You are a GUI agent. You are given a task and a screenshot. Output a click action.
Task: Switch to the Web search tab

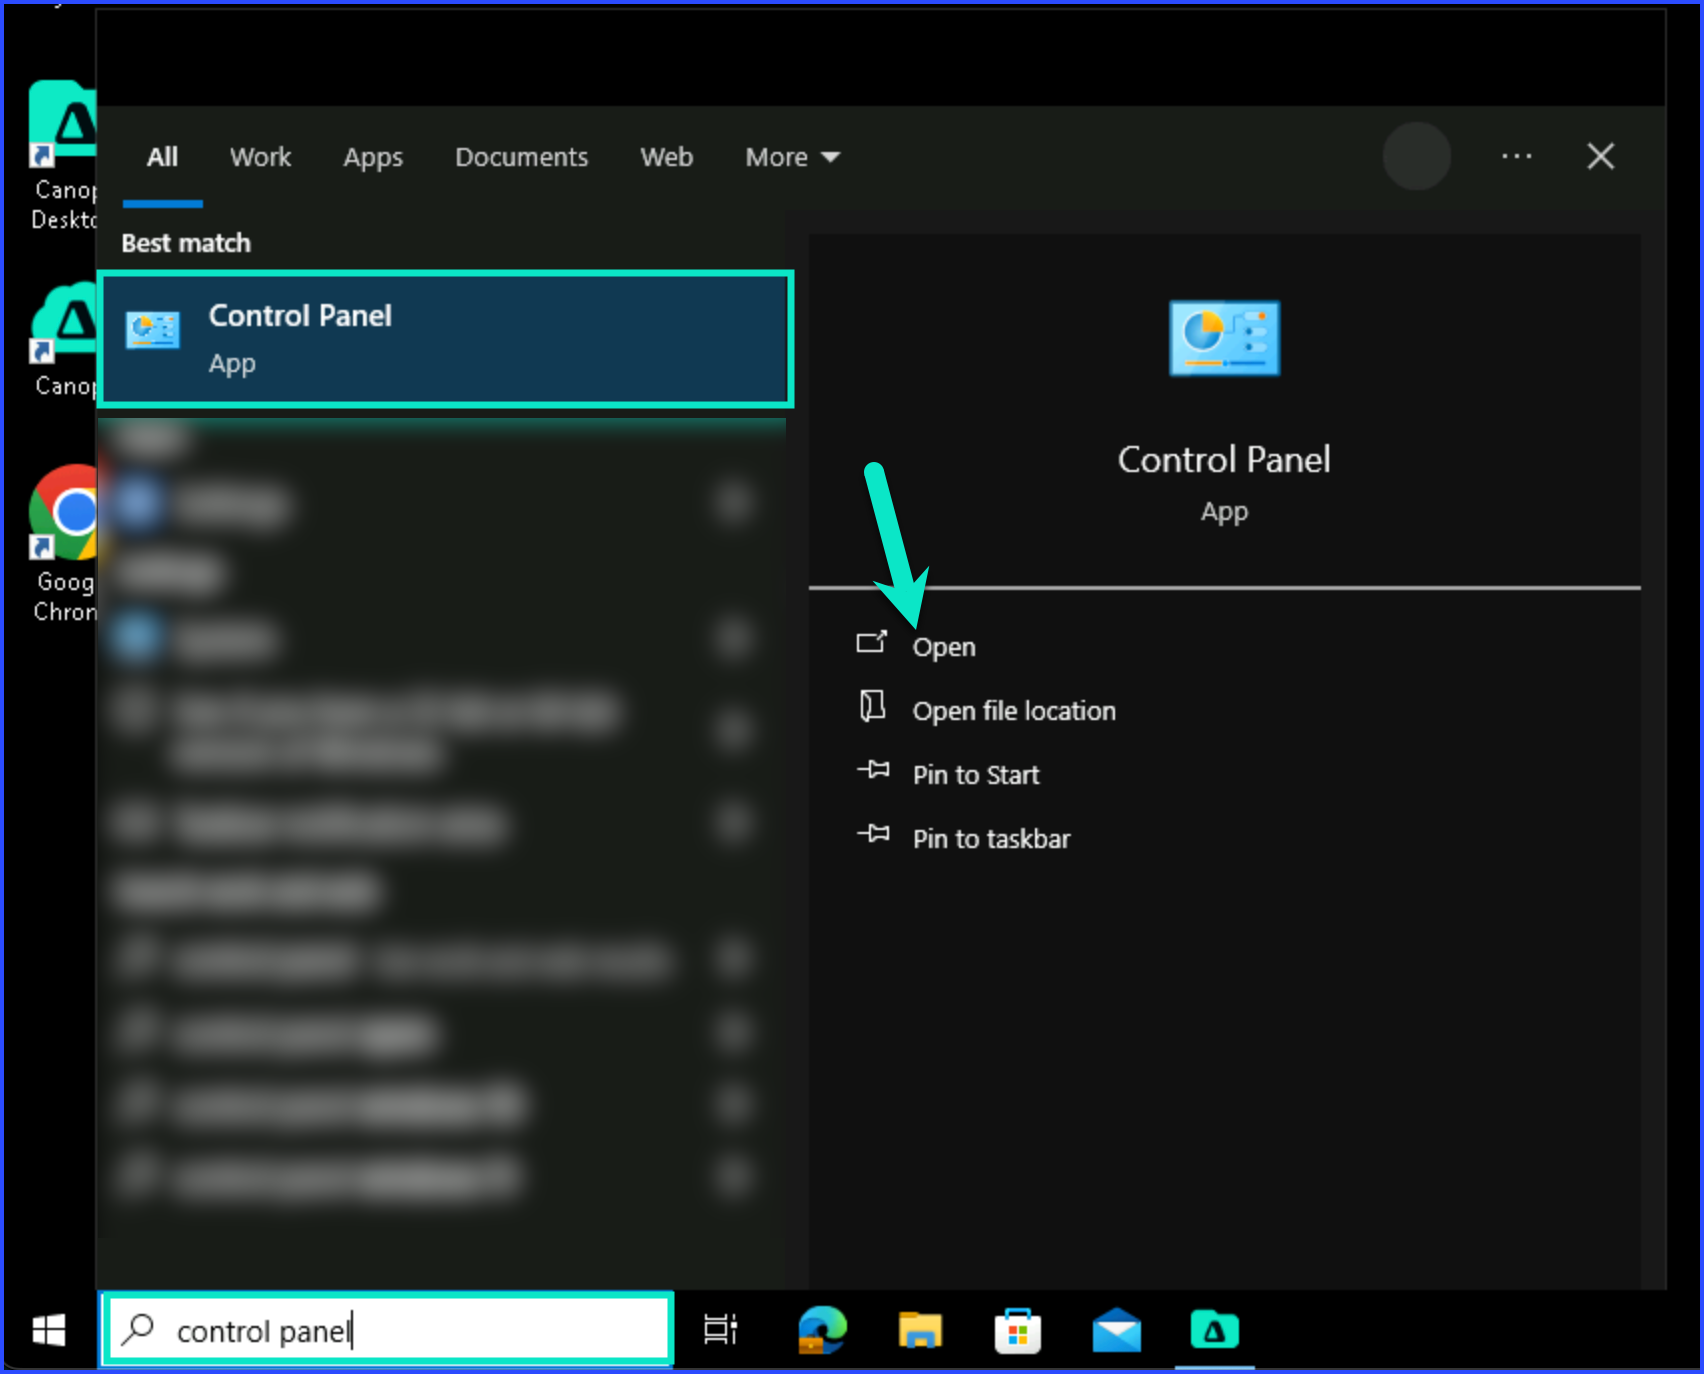(x=667, y=157)
